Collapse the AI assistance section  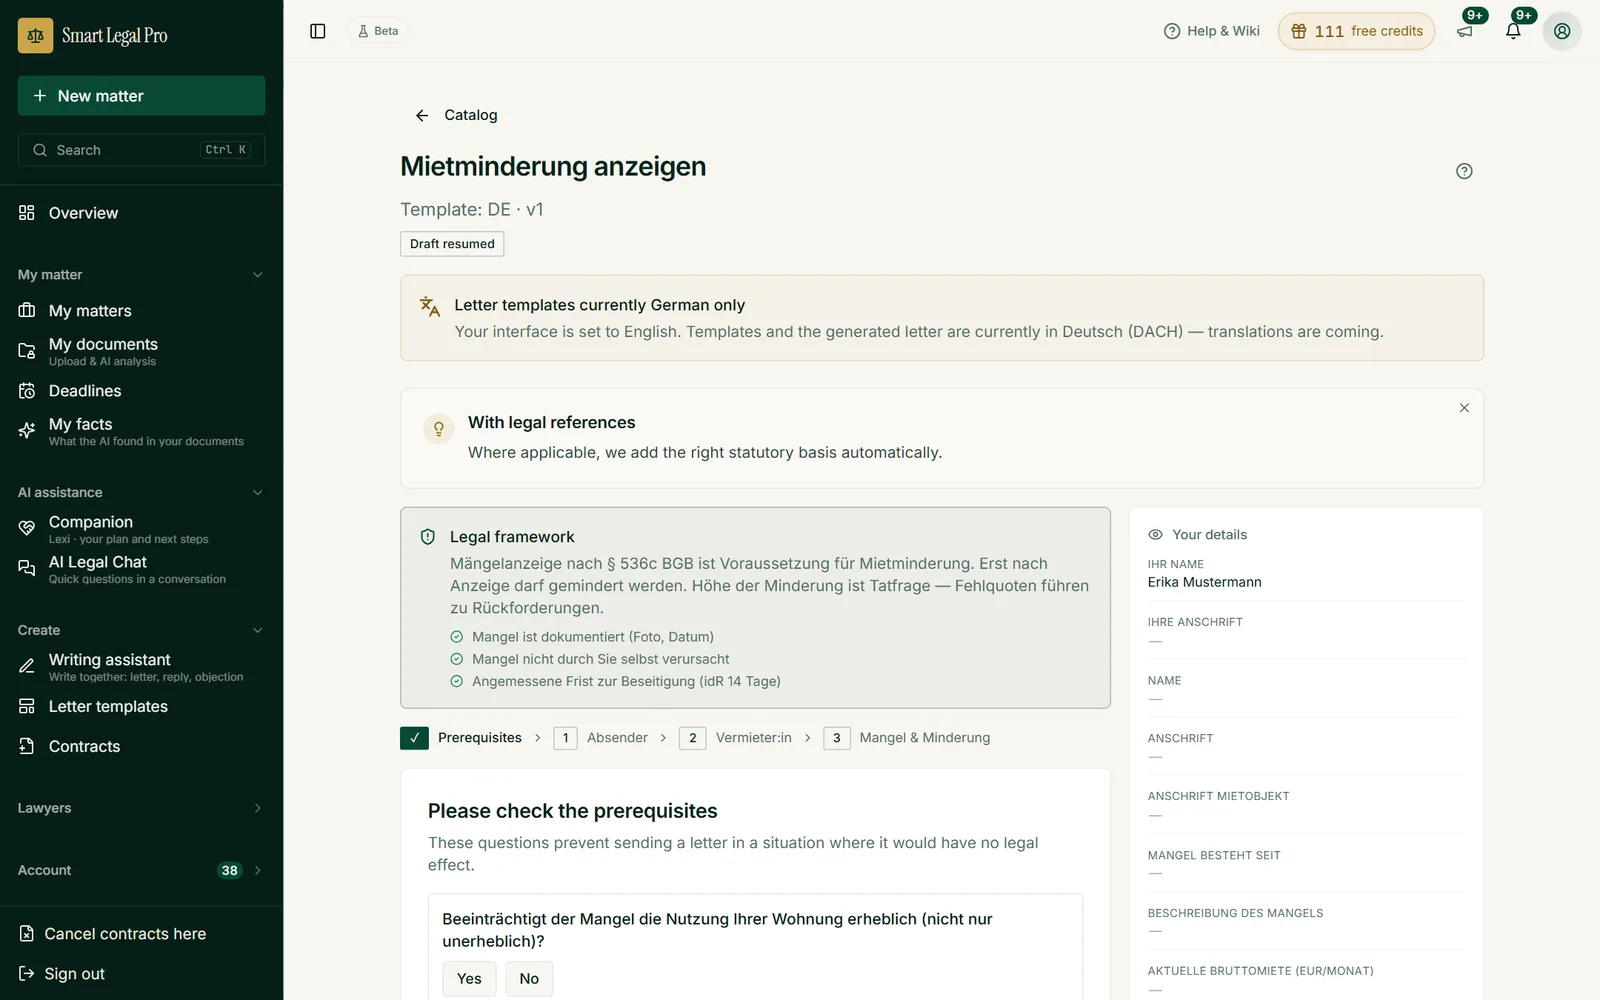(x=141, y=493)
